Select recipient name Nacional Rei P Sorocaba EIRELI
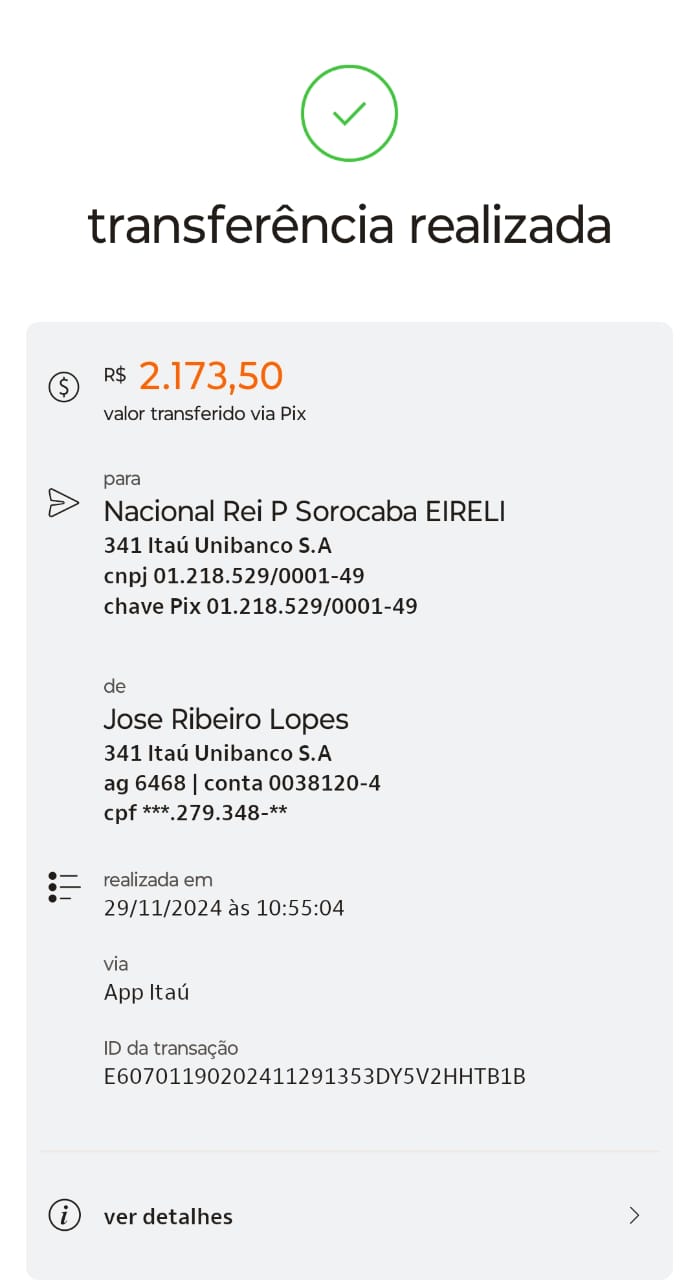Screen dimensions: 699x1280 pos(304,512)
